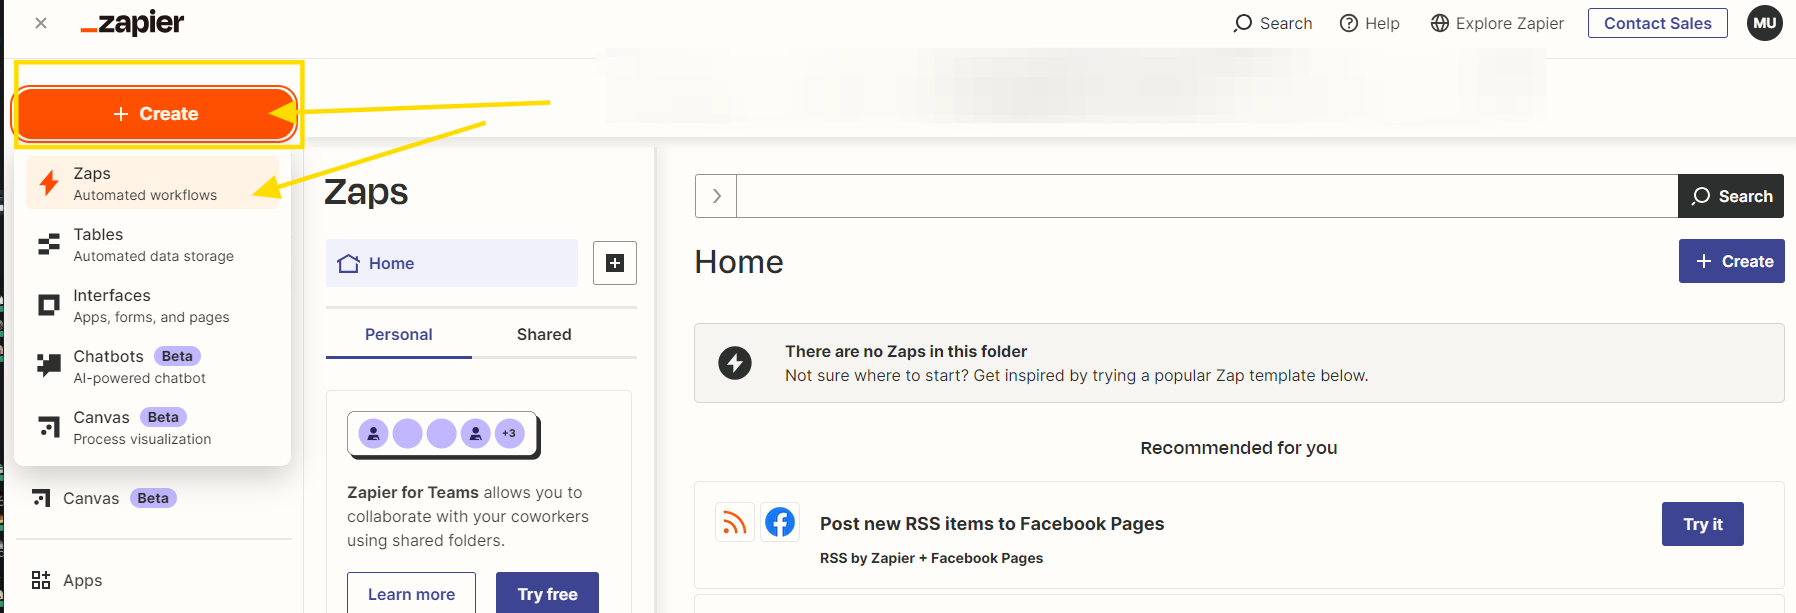Click the Try free button
1796x613 pixels.
(547, 594)
